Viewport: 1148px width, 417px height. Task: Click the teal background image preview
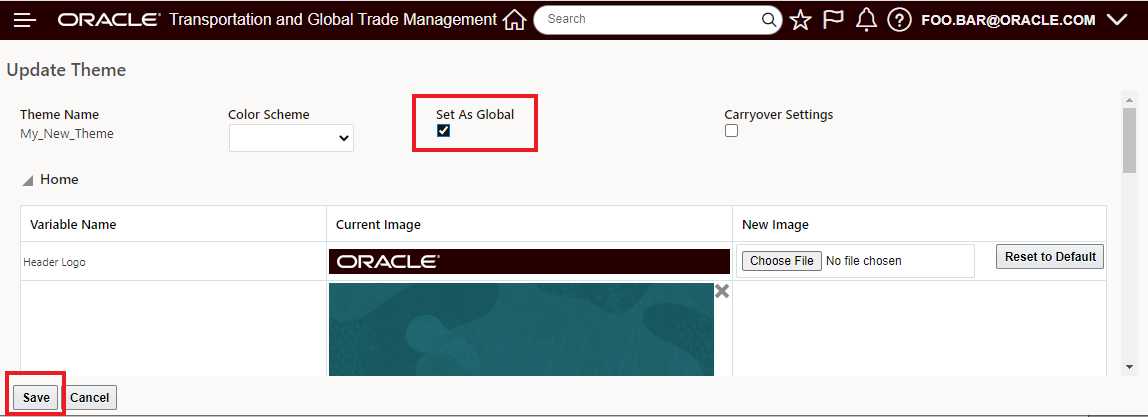coord(521,329)
